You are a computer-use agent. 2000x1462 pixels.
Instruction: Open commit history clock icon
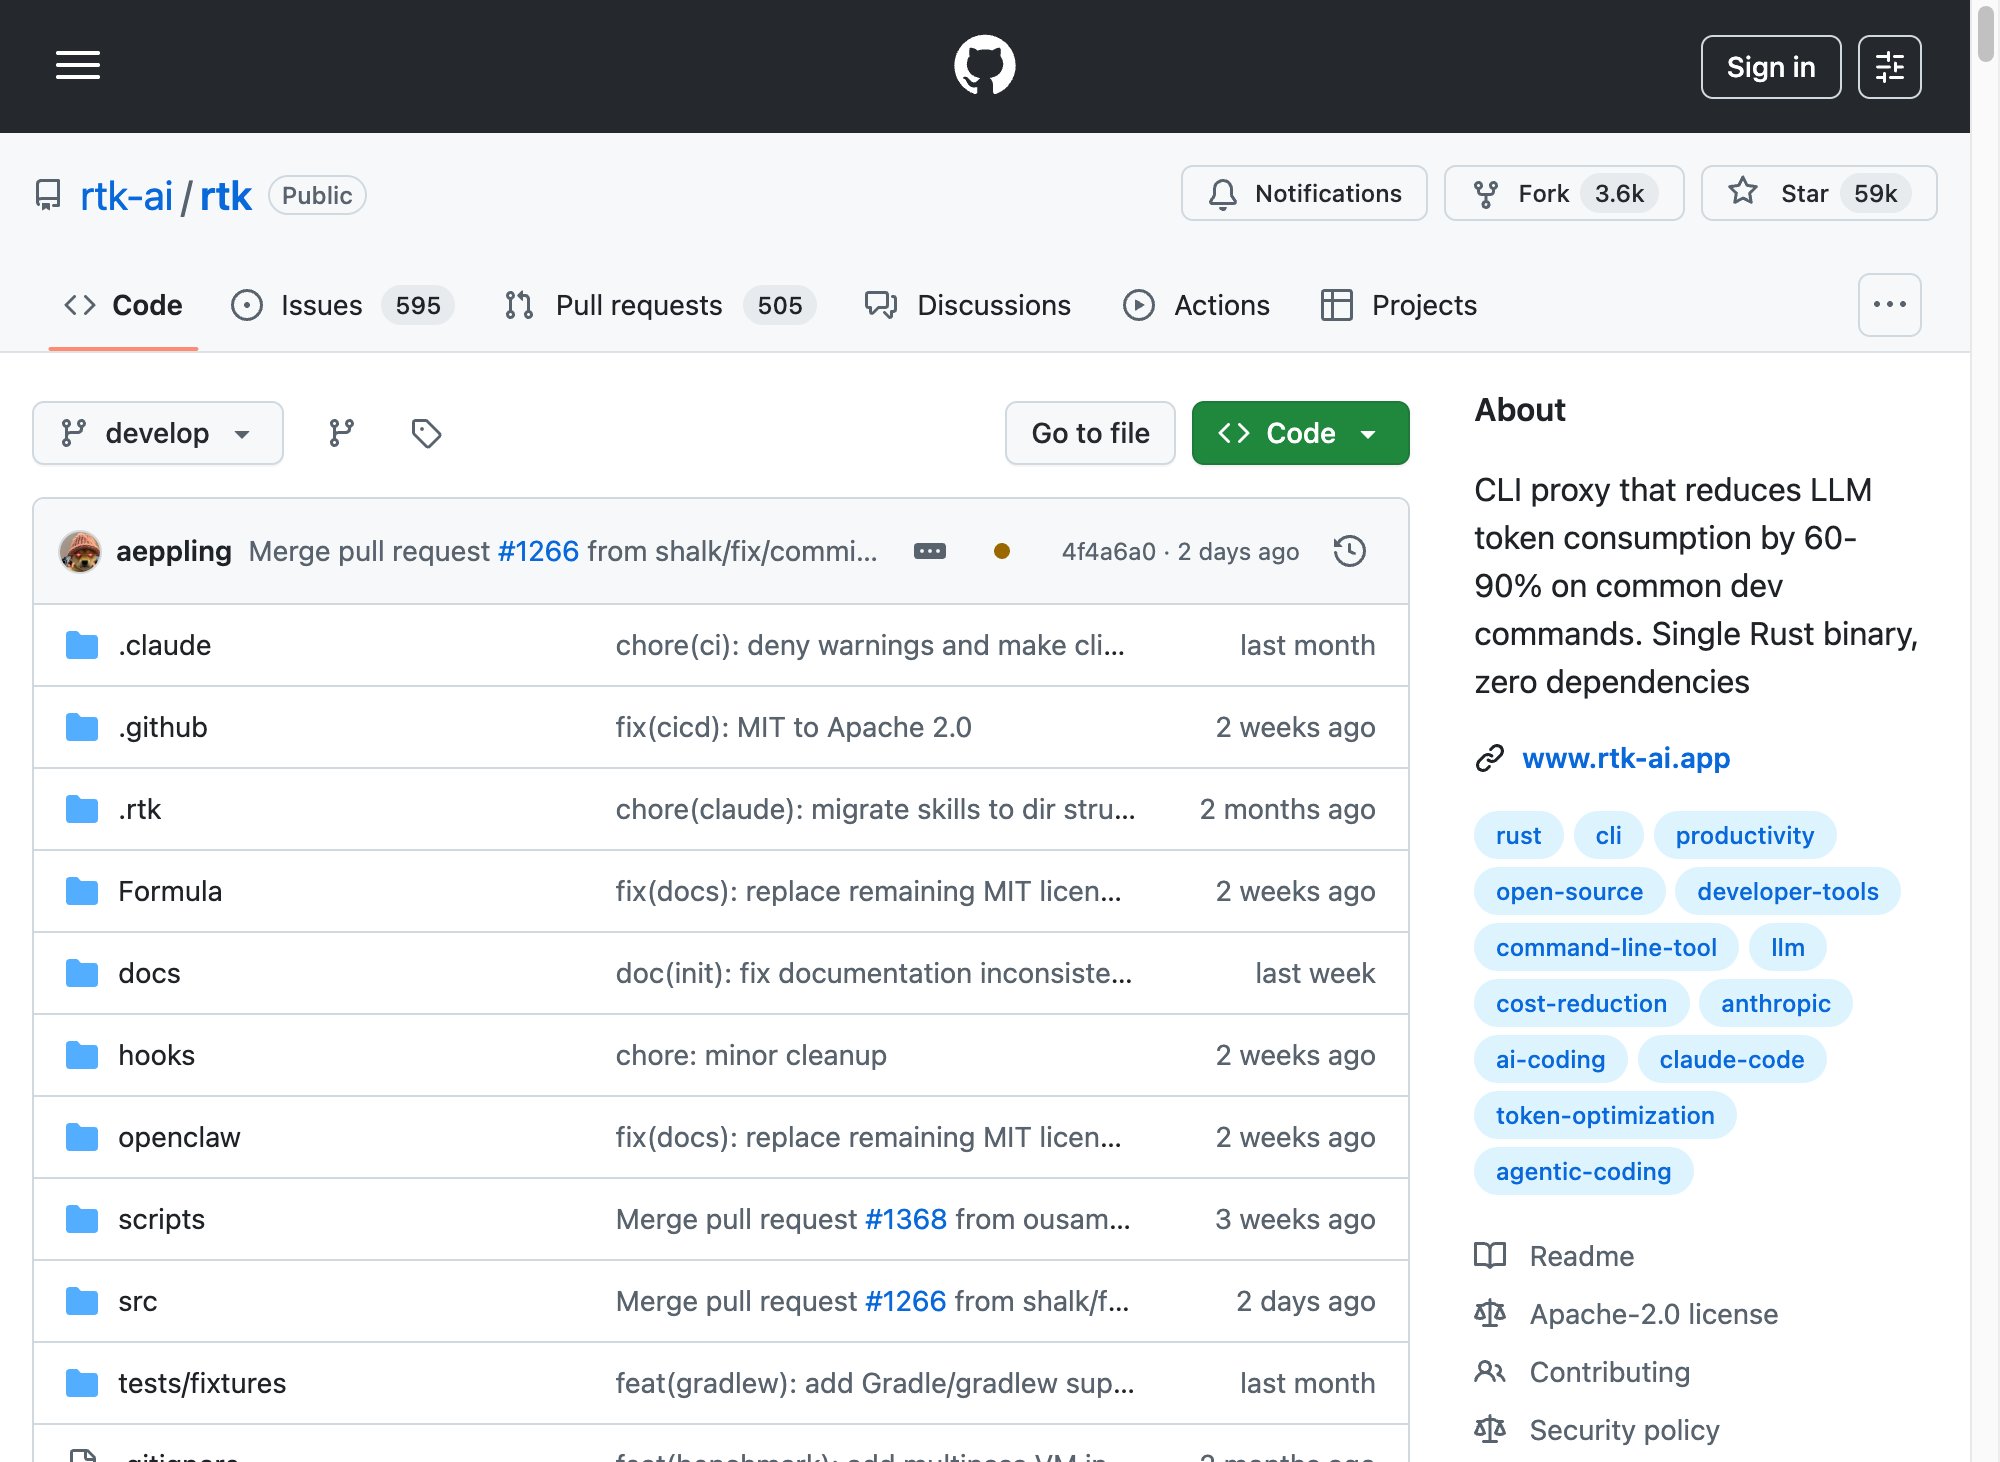1350,551
